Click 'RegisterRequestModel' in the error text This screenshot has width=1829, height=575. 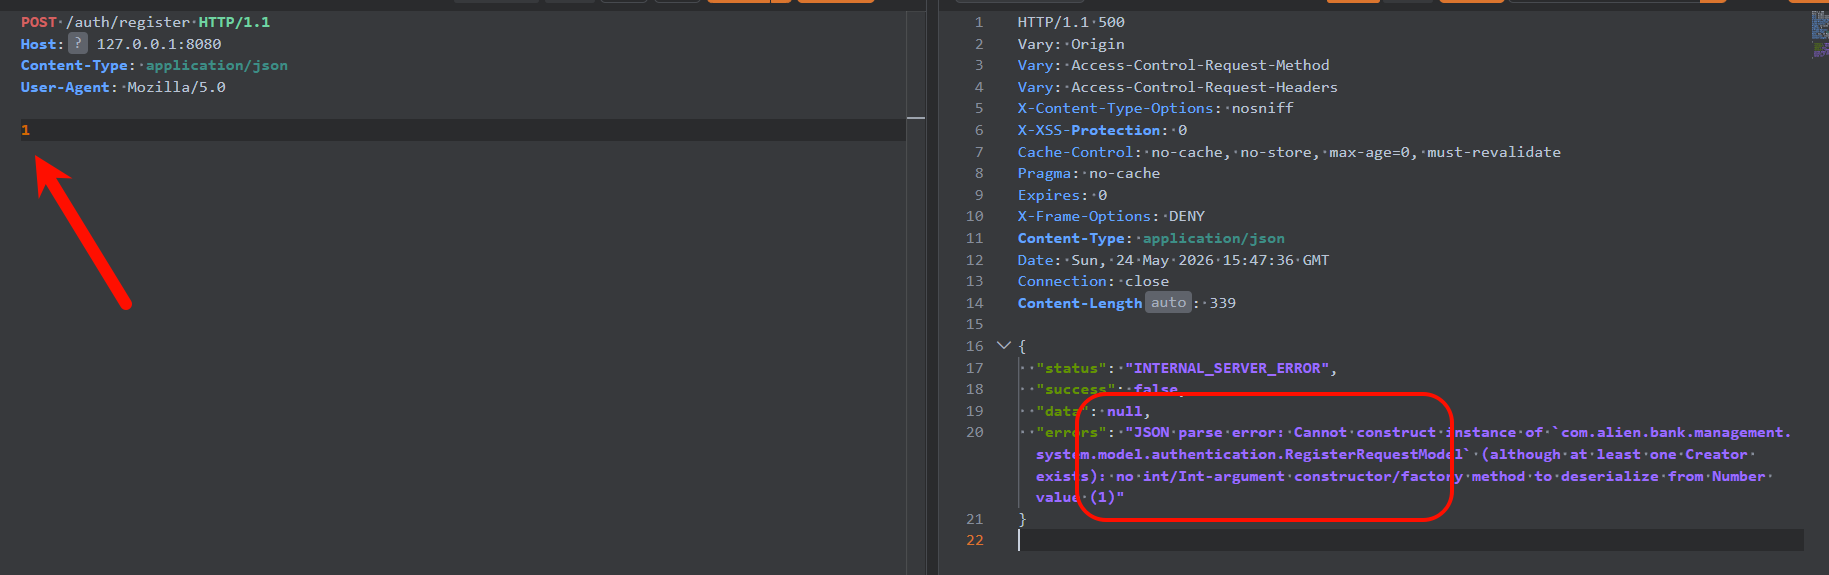tap(1373, 454)
